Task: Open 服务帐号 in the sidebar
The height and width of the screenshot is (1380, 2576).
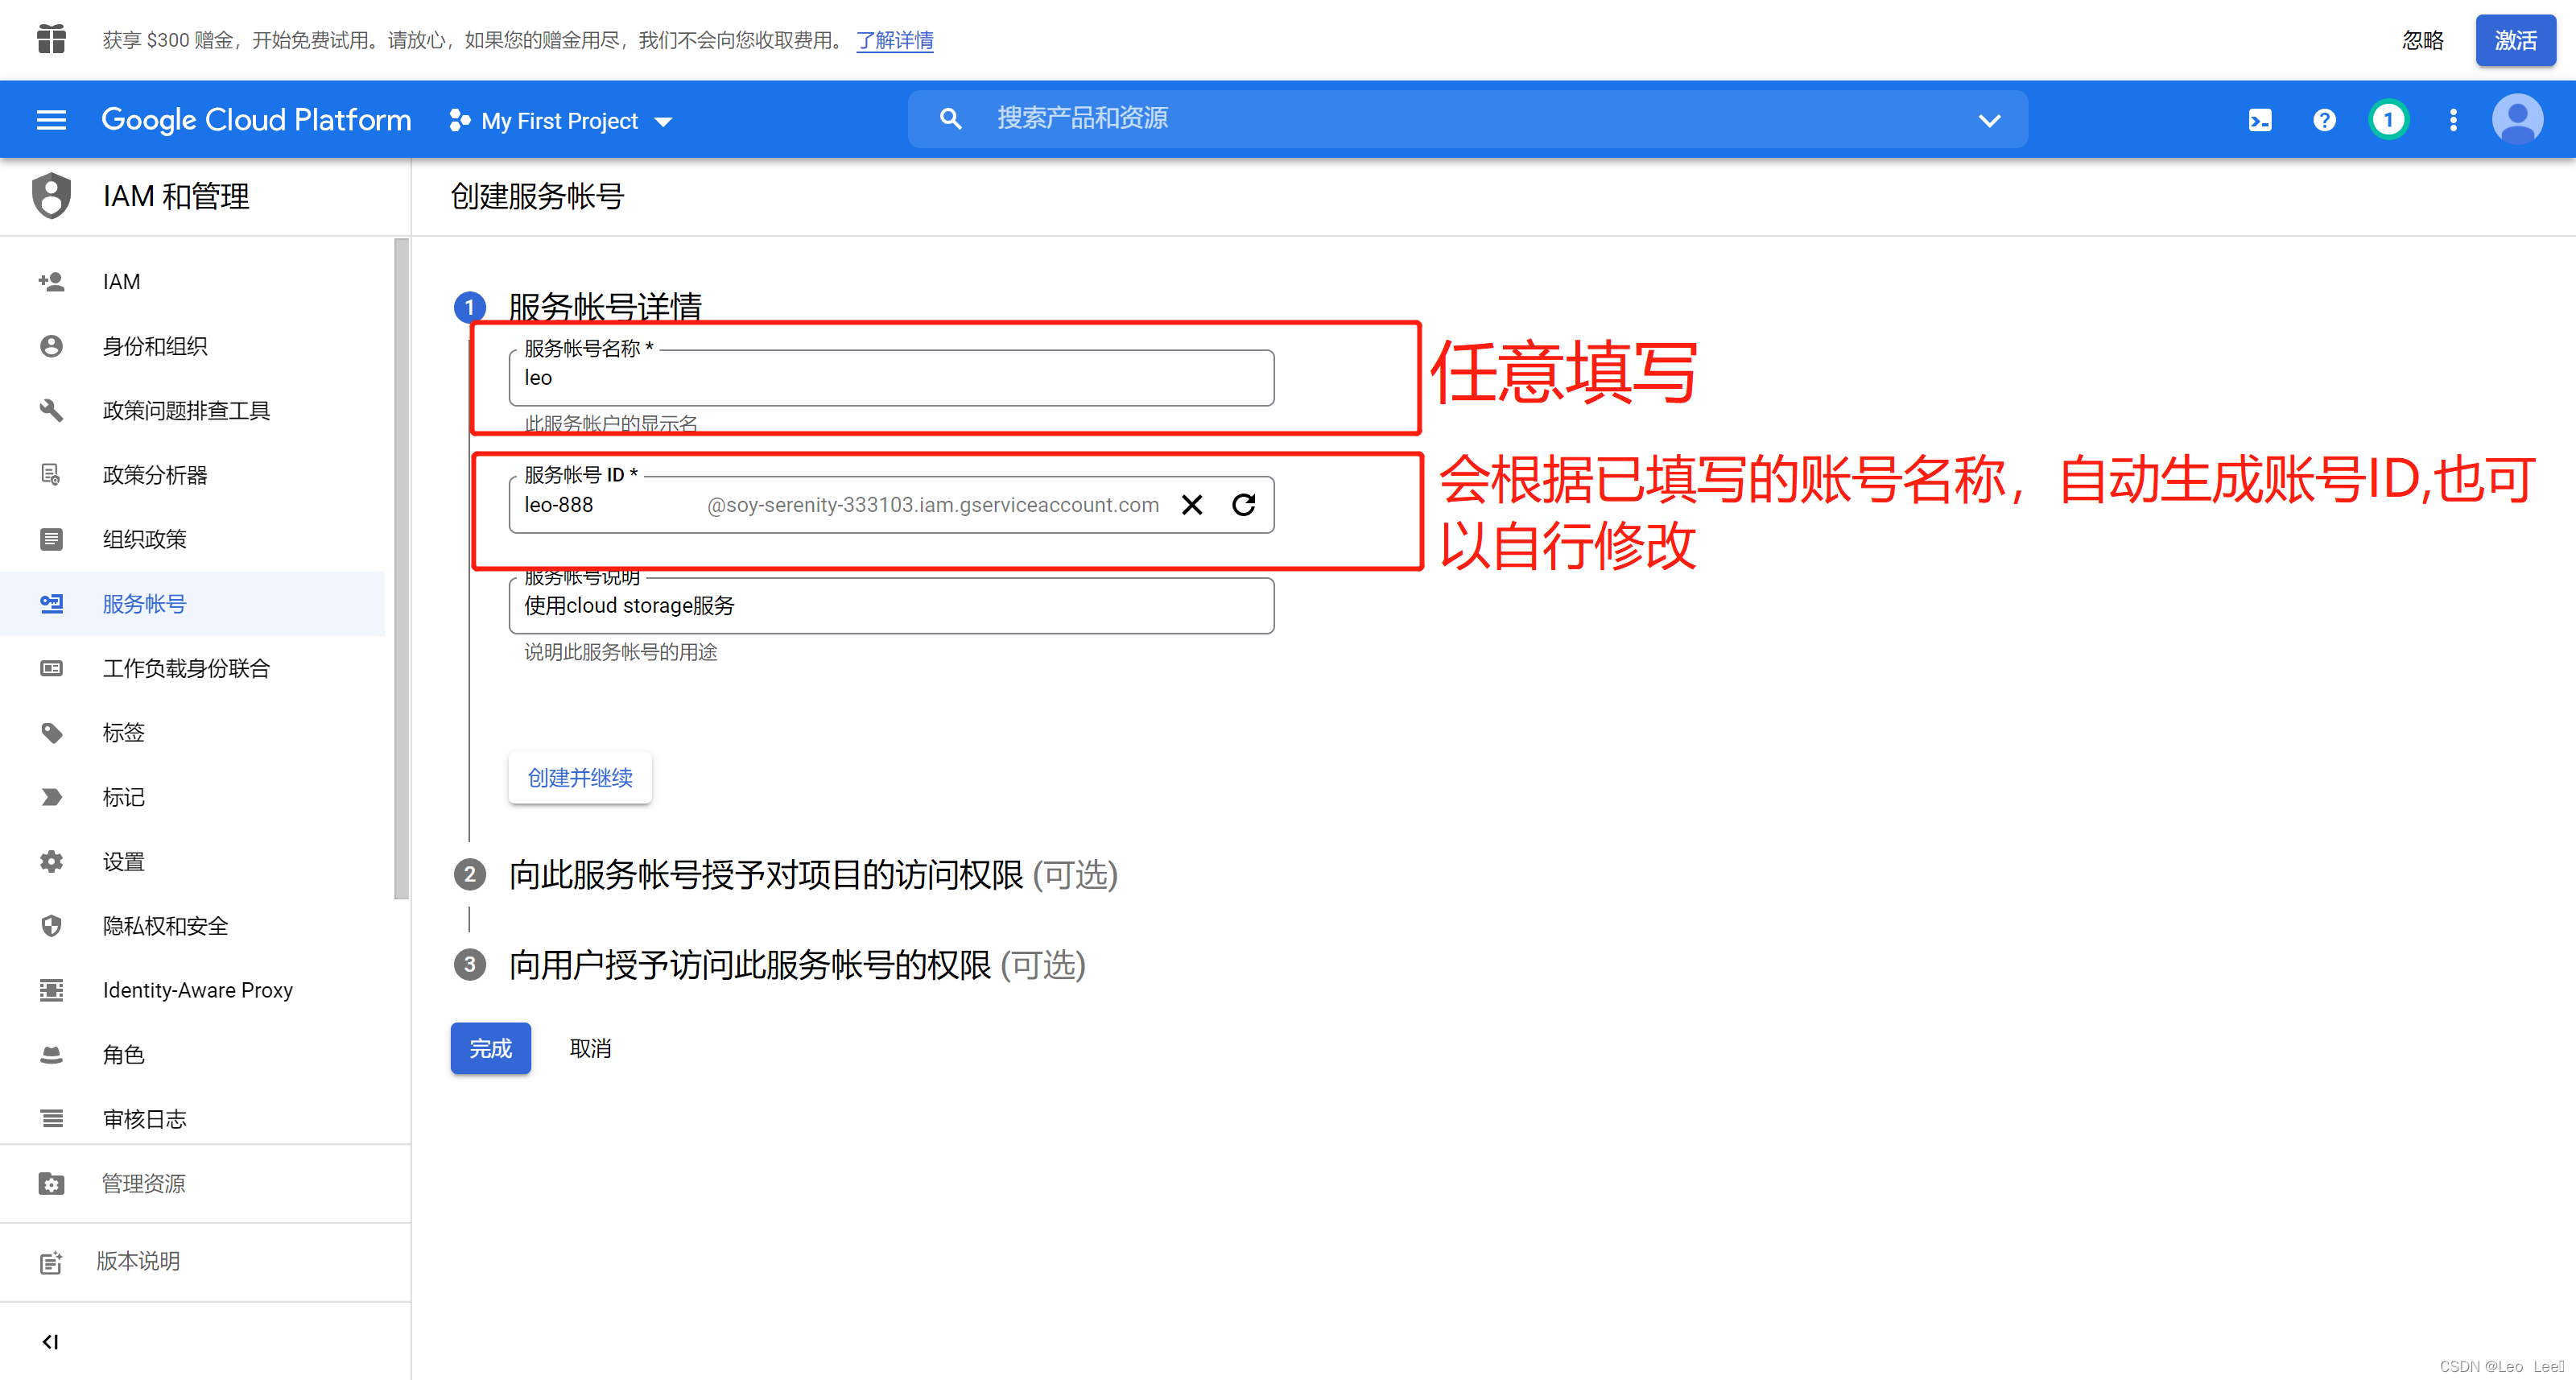Action: point(144,604)
